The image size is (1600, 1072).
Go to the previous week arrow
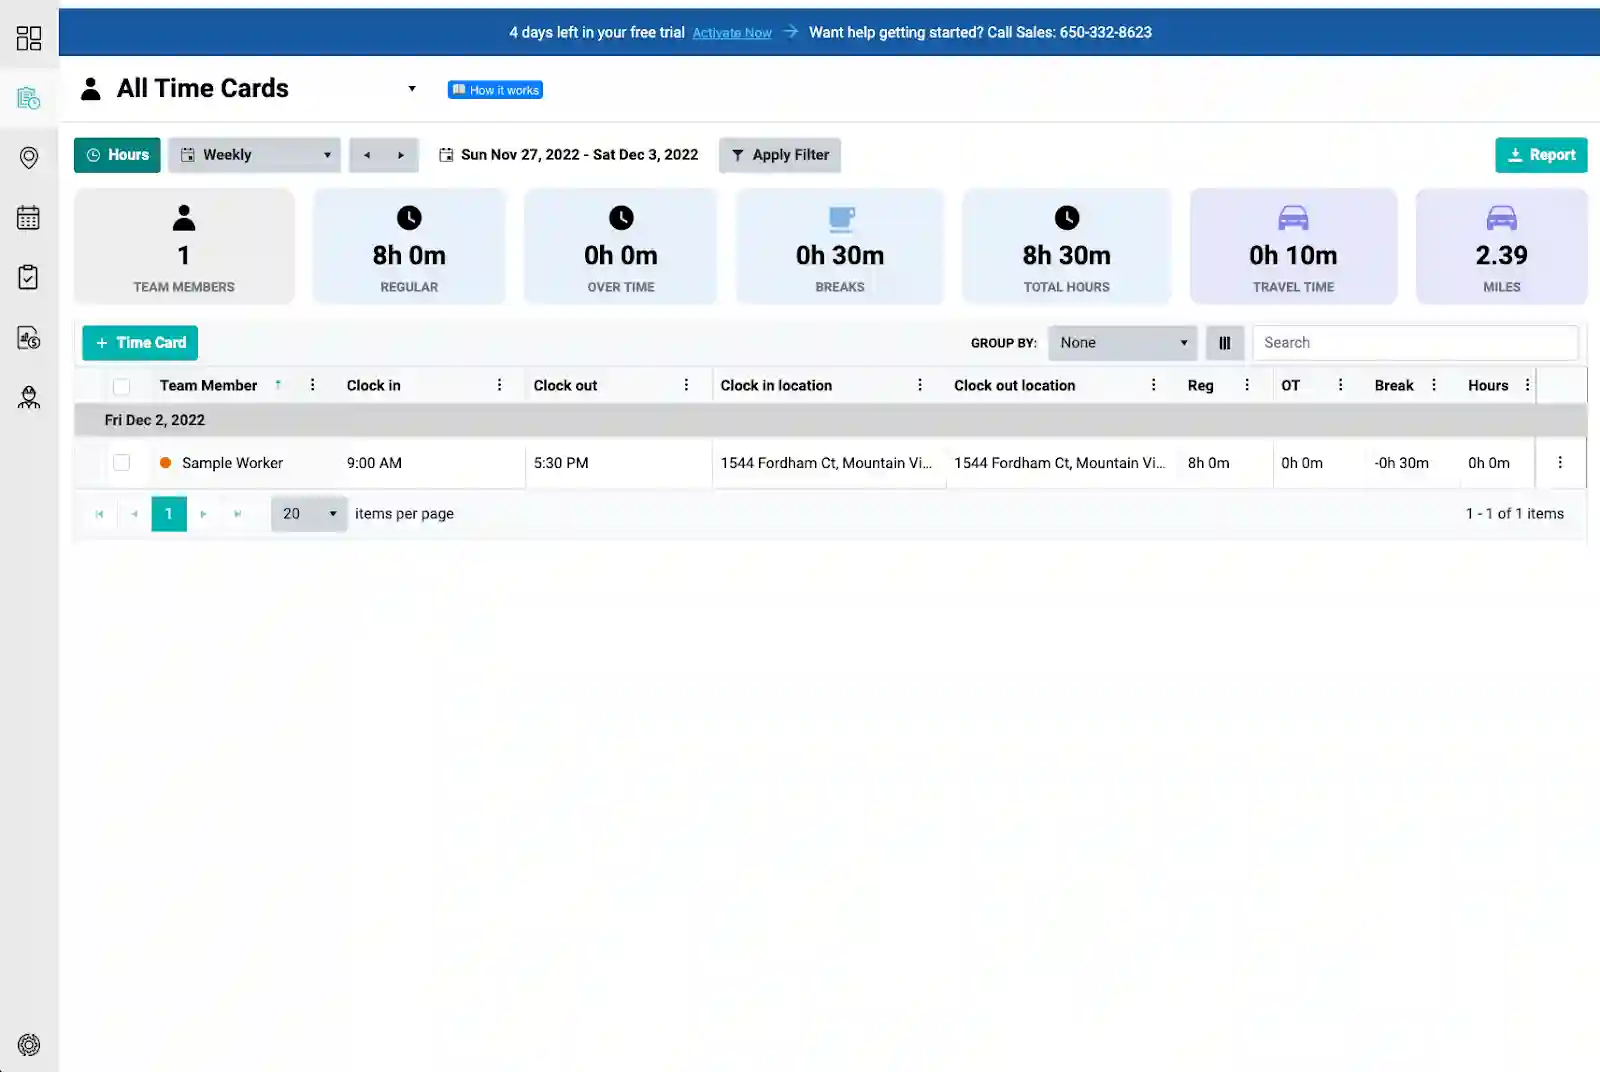pos(367,155)
